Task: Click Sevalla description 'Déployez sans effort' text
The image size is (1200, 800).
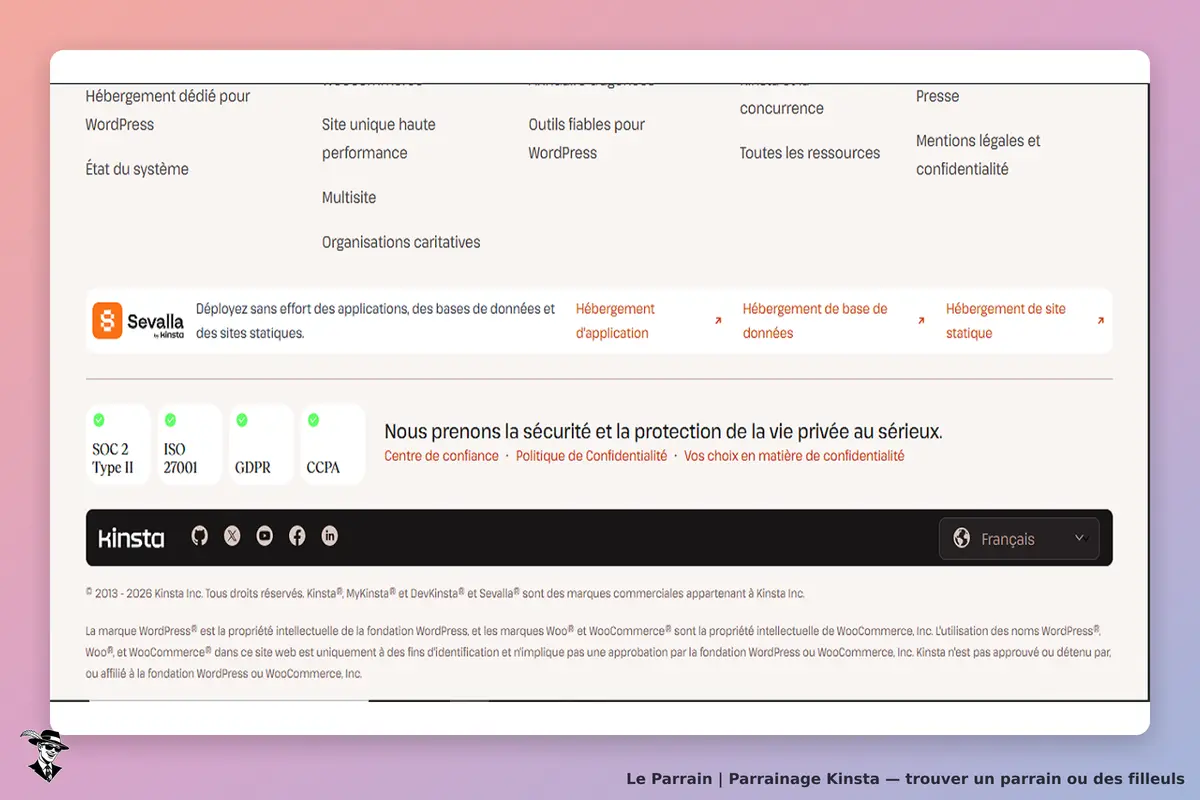Action: [375, 321]
